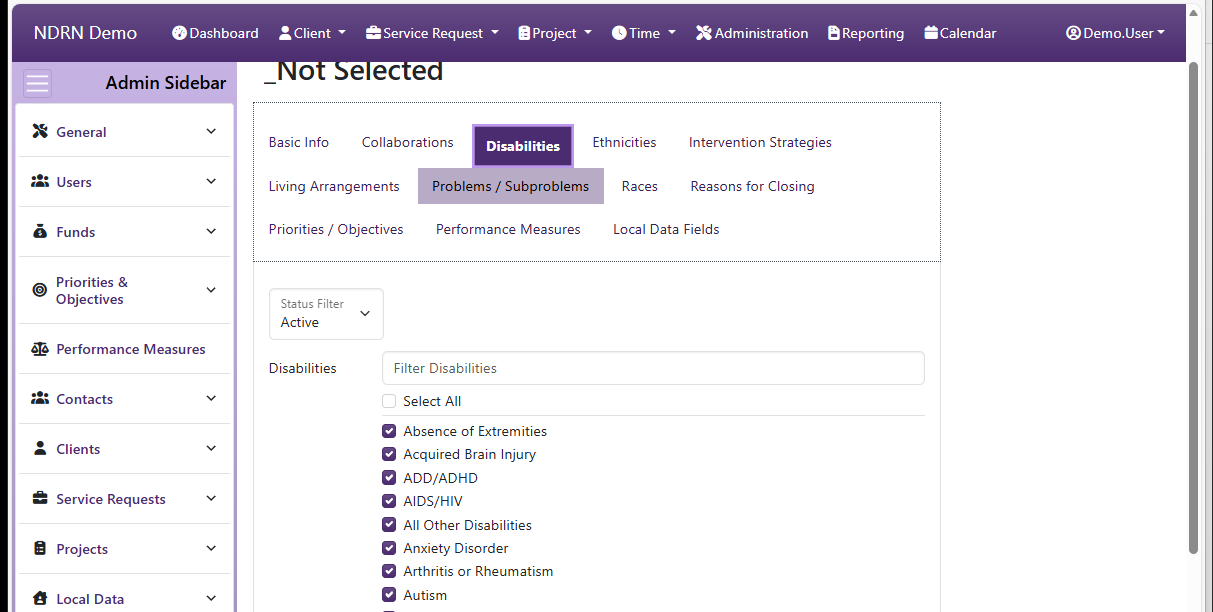Click the Local Data house icon

point(40,599)
